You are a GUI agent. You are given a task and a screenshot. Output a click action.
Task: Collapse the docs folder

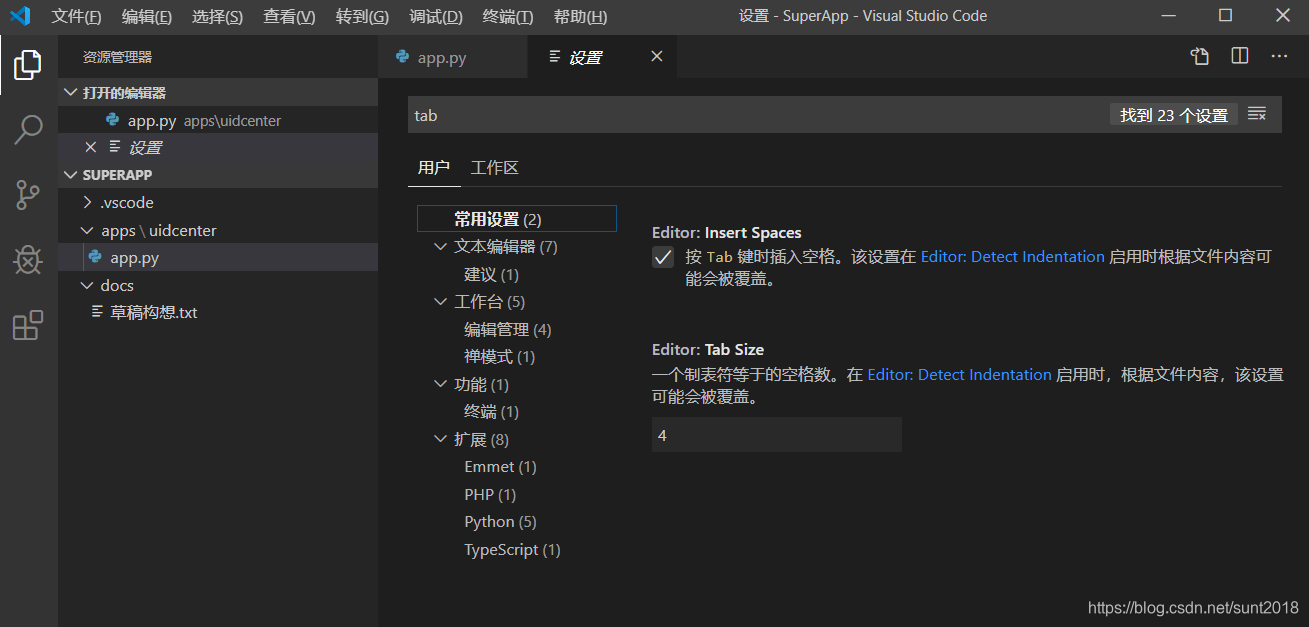(88, 285)
